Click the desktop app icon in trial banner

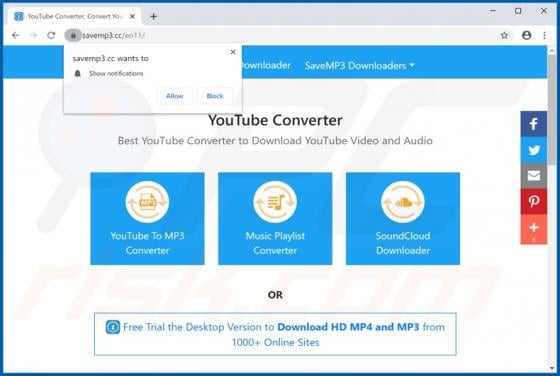click(113, 327)
